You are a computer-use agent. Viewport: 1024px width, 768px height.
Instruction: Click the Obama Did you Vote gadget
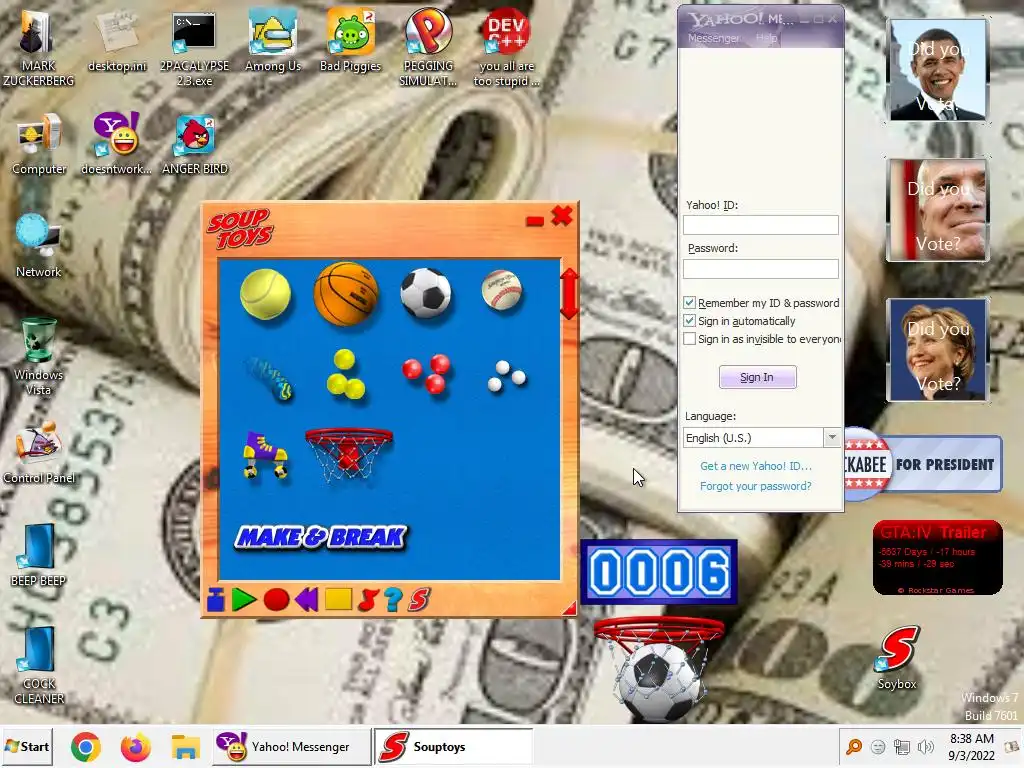tap(938, 70)
